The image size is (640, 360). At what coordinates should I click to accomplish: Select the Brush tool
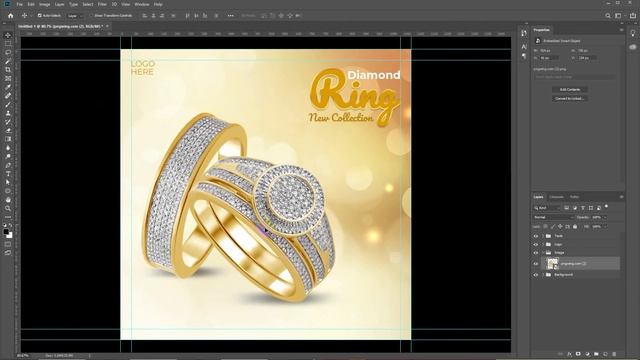coord(8,104)
